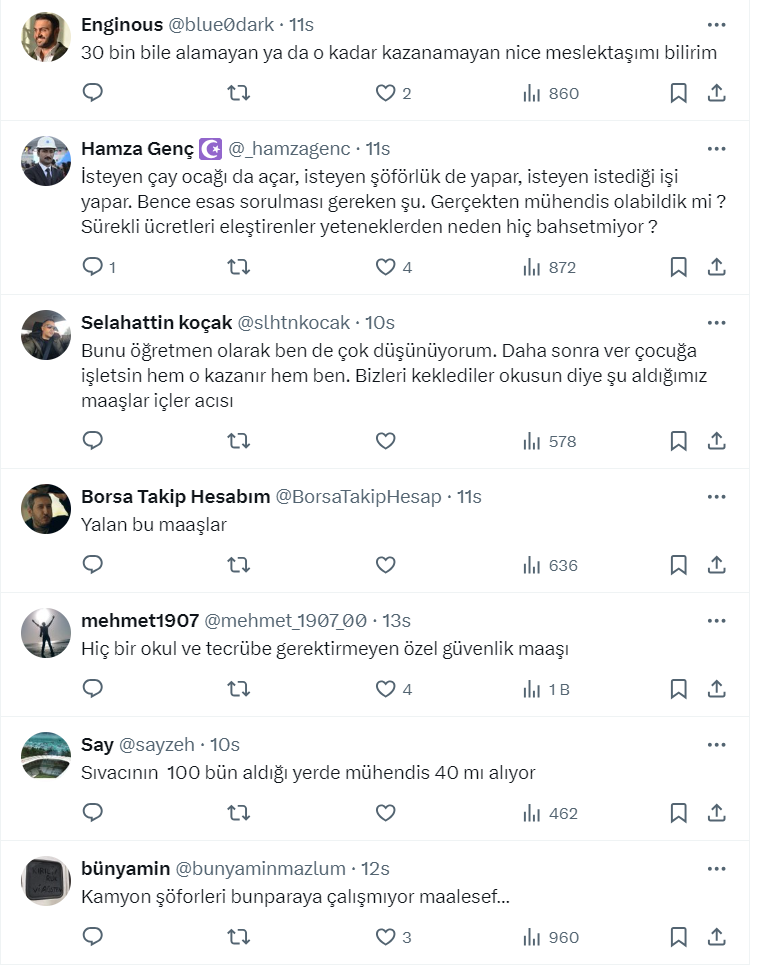The width and height of the screenshot is (758, 965).
Task: Visit @BorsaTakipHesap's profile handle link
Action: tap(358, 497)
